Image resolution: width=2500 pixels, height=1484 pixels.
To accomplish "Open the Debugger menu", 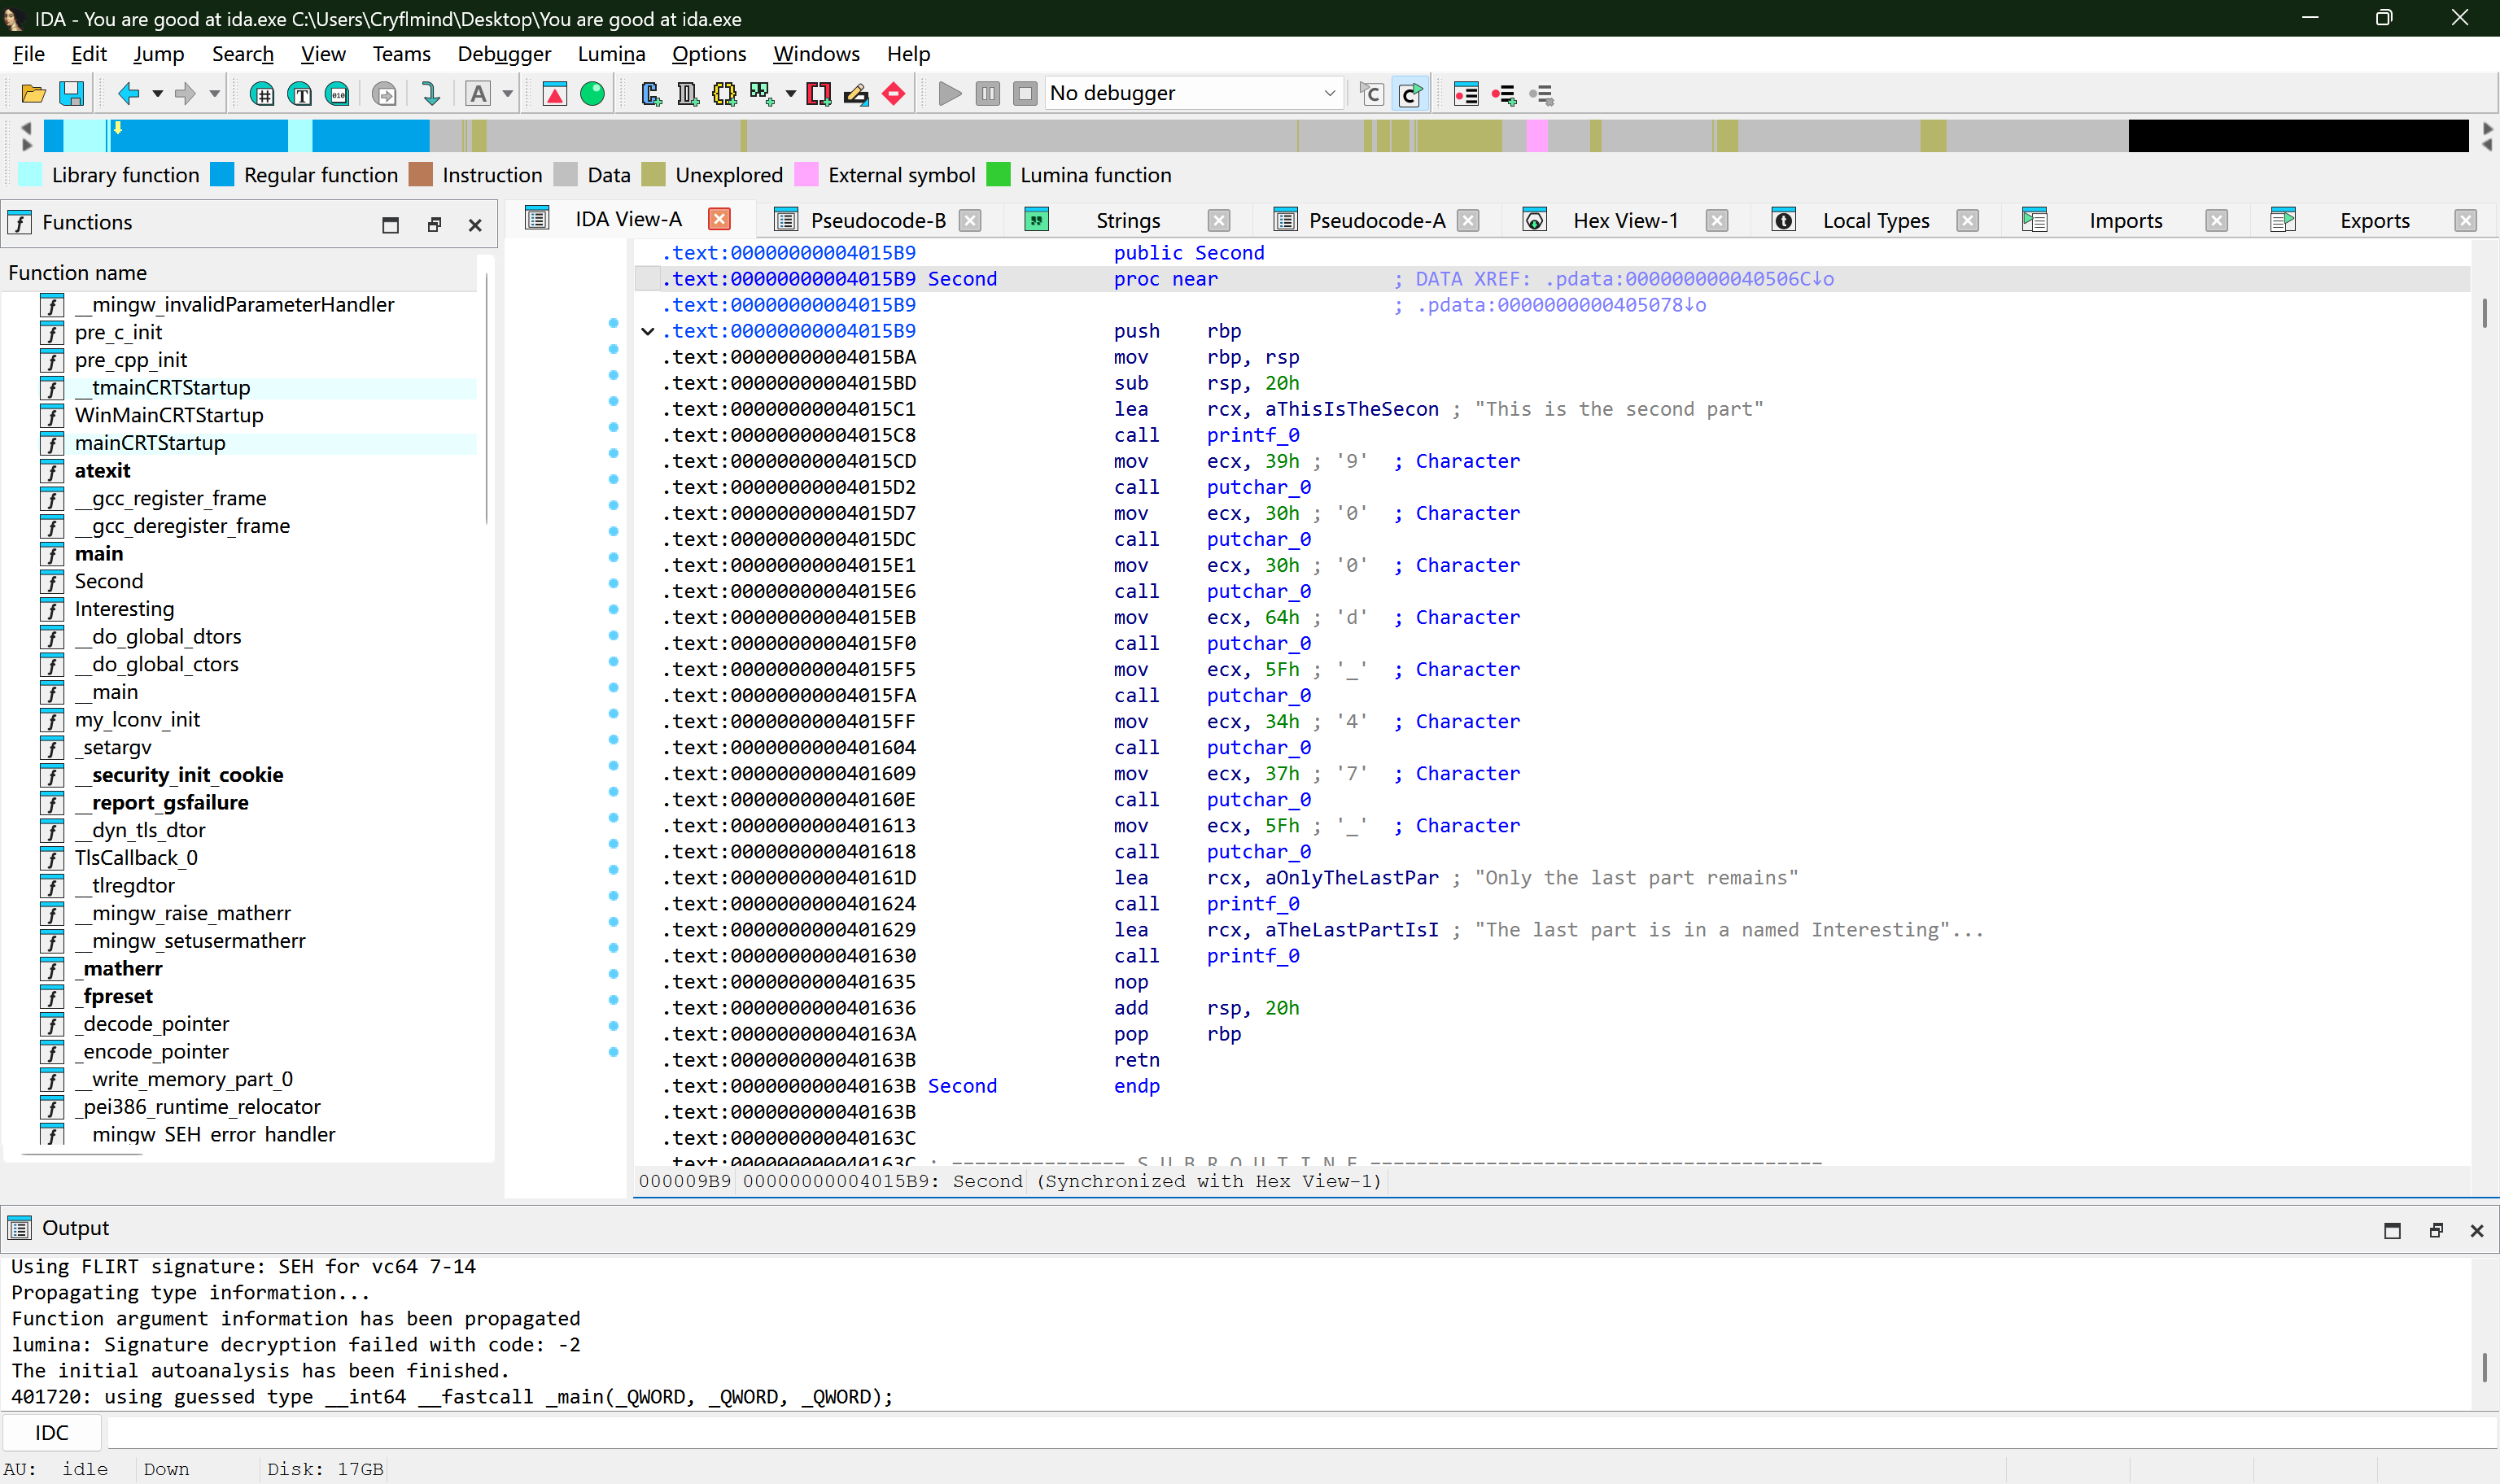I will pos(504,54).
